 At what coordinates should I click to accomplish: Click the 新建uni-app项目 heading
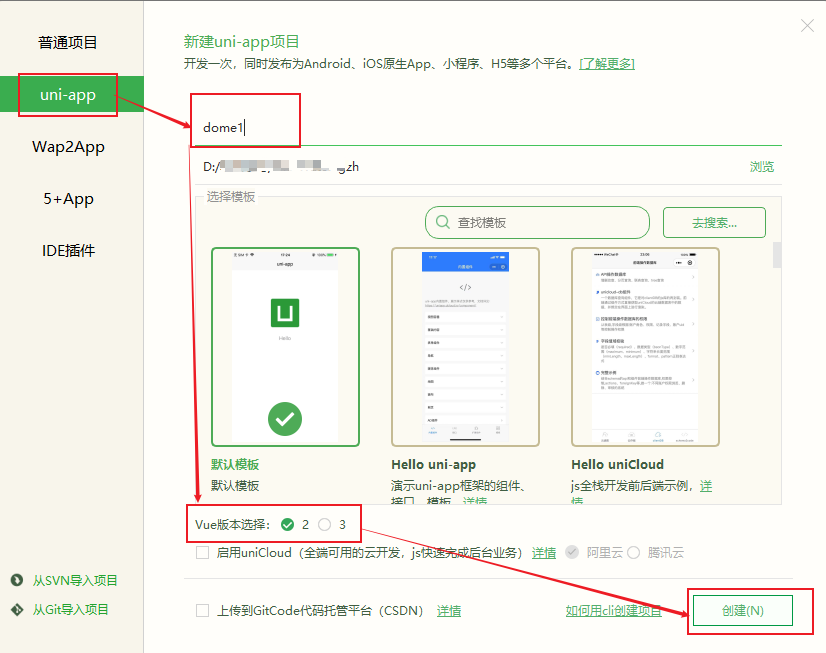click(241, 42)
